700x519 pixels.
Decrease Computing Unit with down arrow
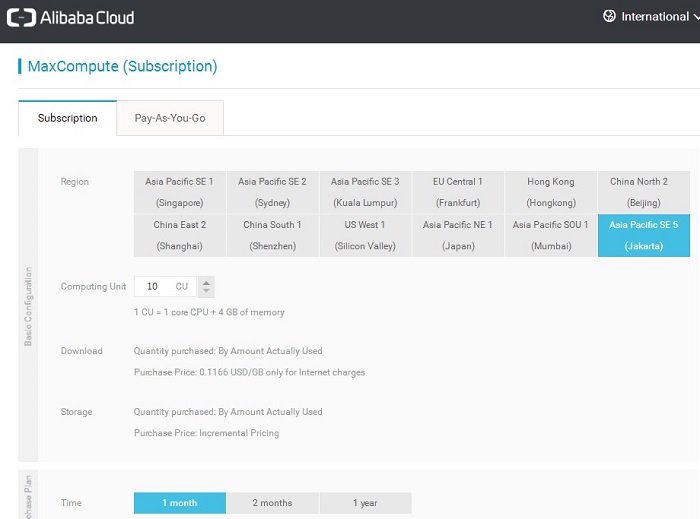pos(206,291)
